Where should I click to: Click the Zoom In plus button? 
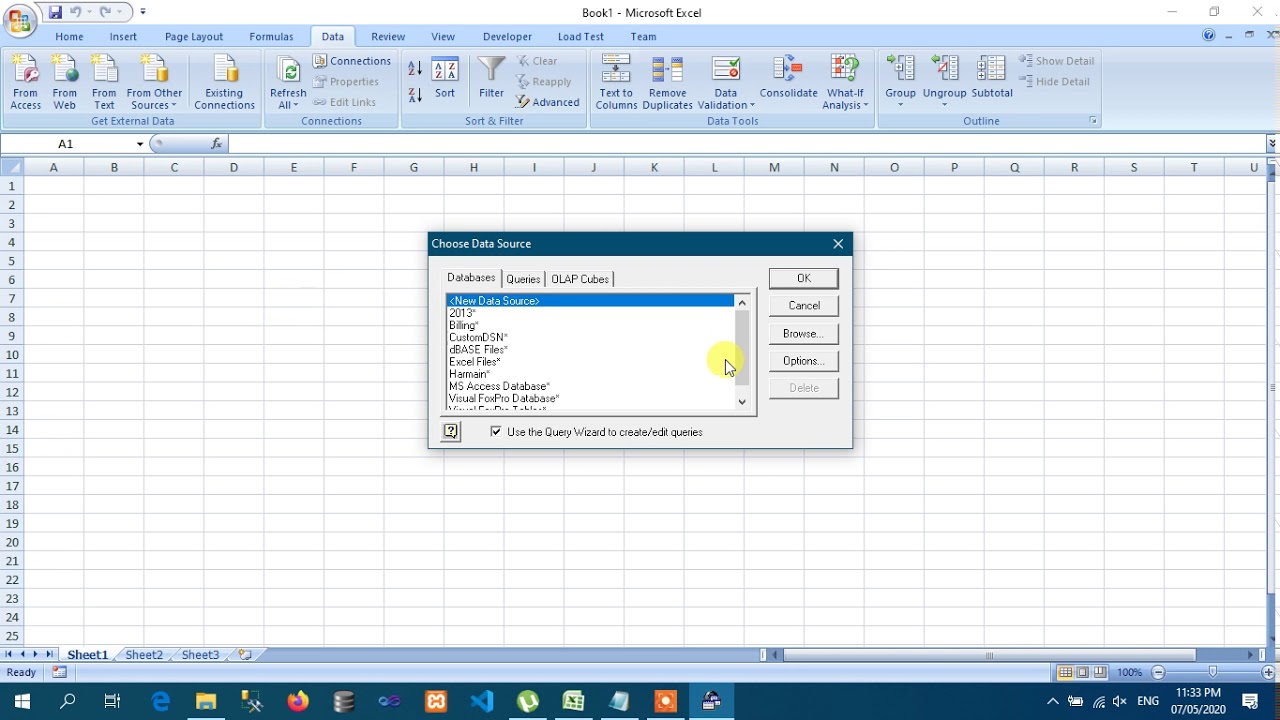point(1268,673)
